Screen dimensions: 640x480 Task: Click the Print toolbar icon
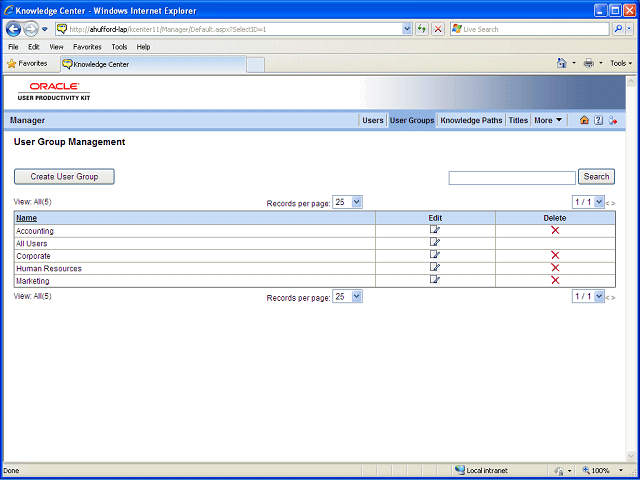(589, 63)
